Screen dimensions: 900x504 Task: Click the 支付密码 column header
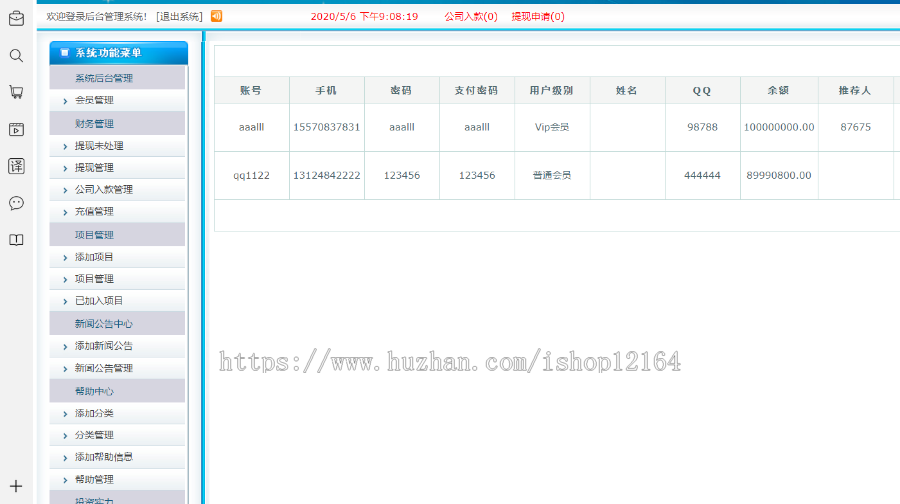476,90
